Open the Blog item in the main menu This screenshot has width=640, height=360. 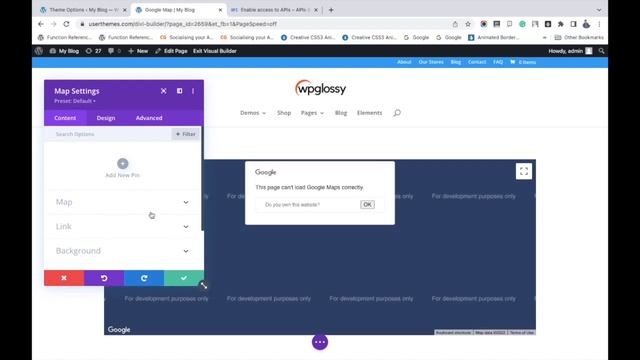341,113
